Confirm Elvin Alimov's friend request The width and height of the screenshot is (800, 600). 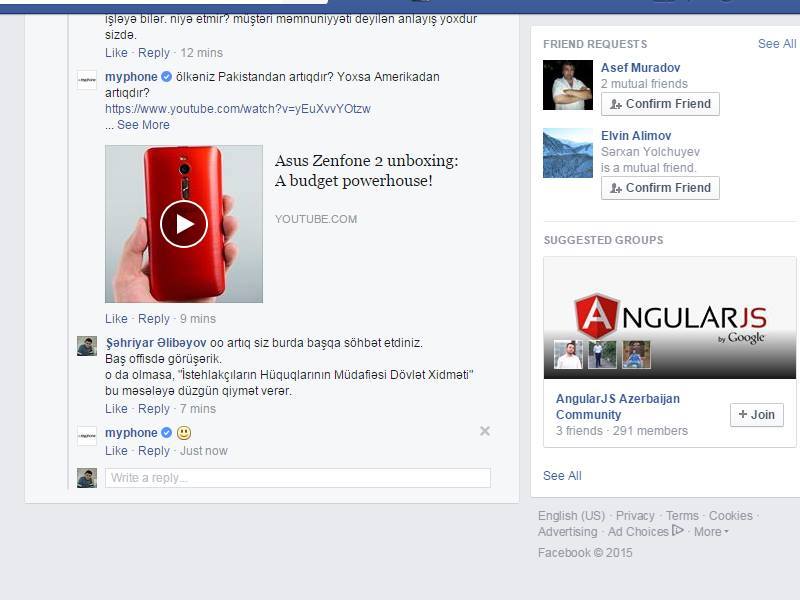pyautogui.click(x=660, y=188)
